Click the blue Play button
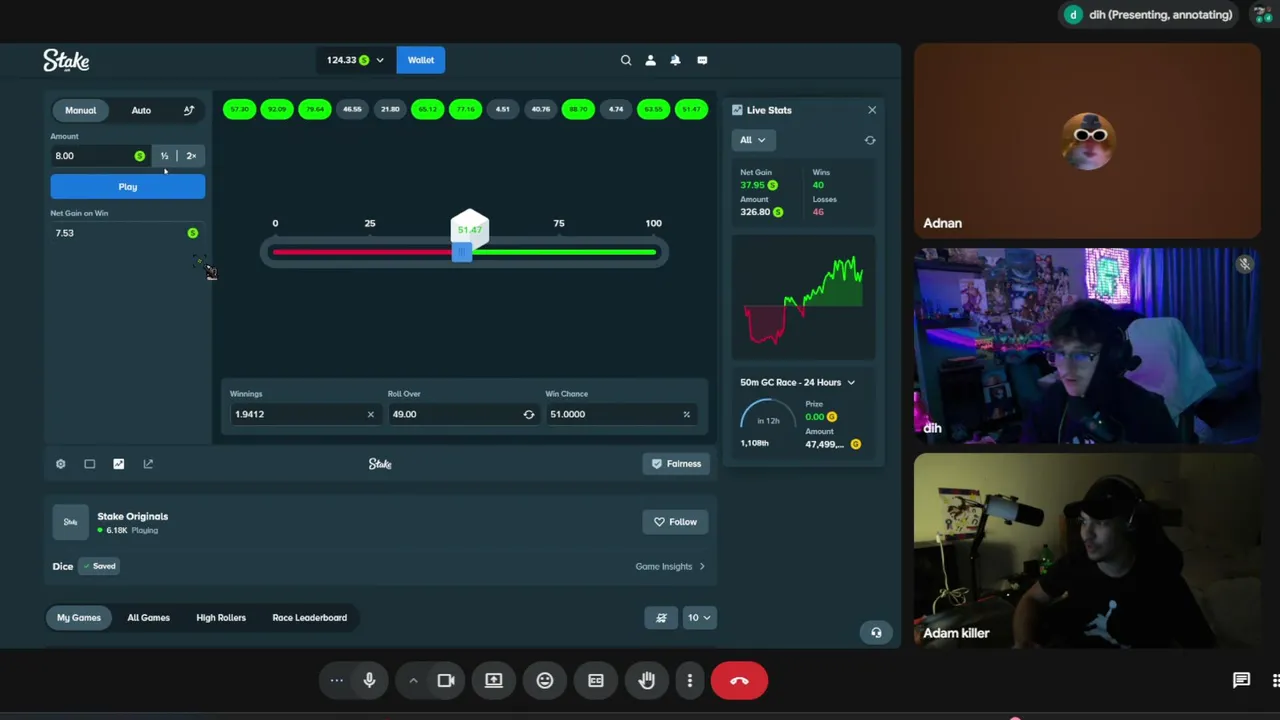Screen dimensions: 1280x720 coord(128,187)
